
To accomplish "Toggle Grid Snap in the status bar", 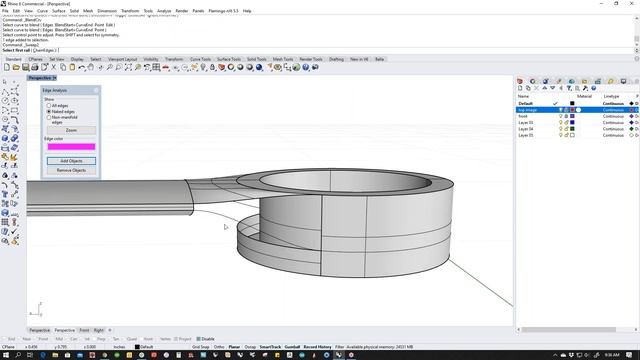I will coord(200,347).
